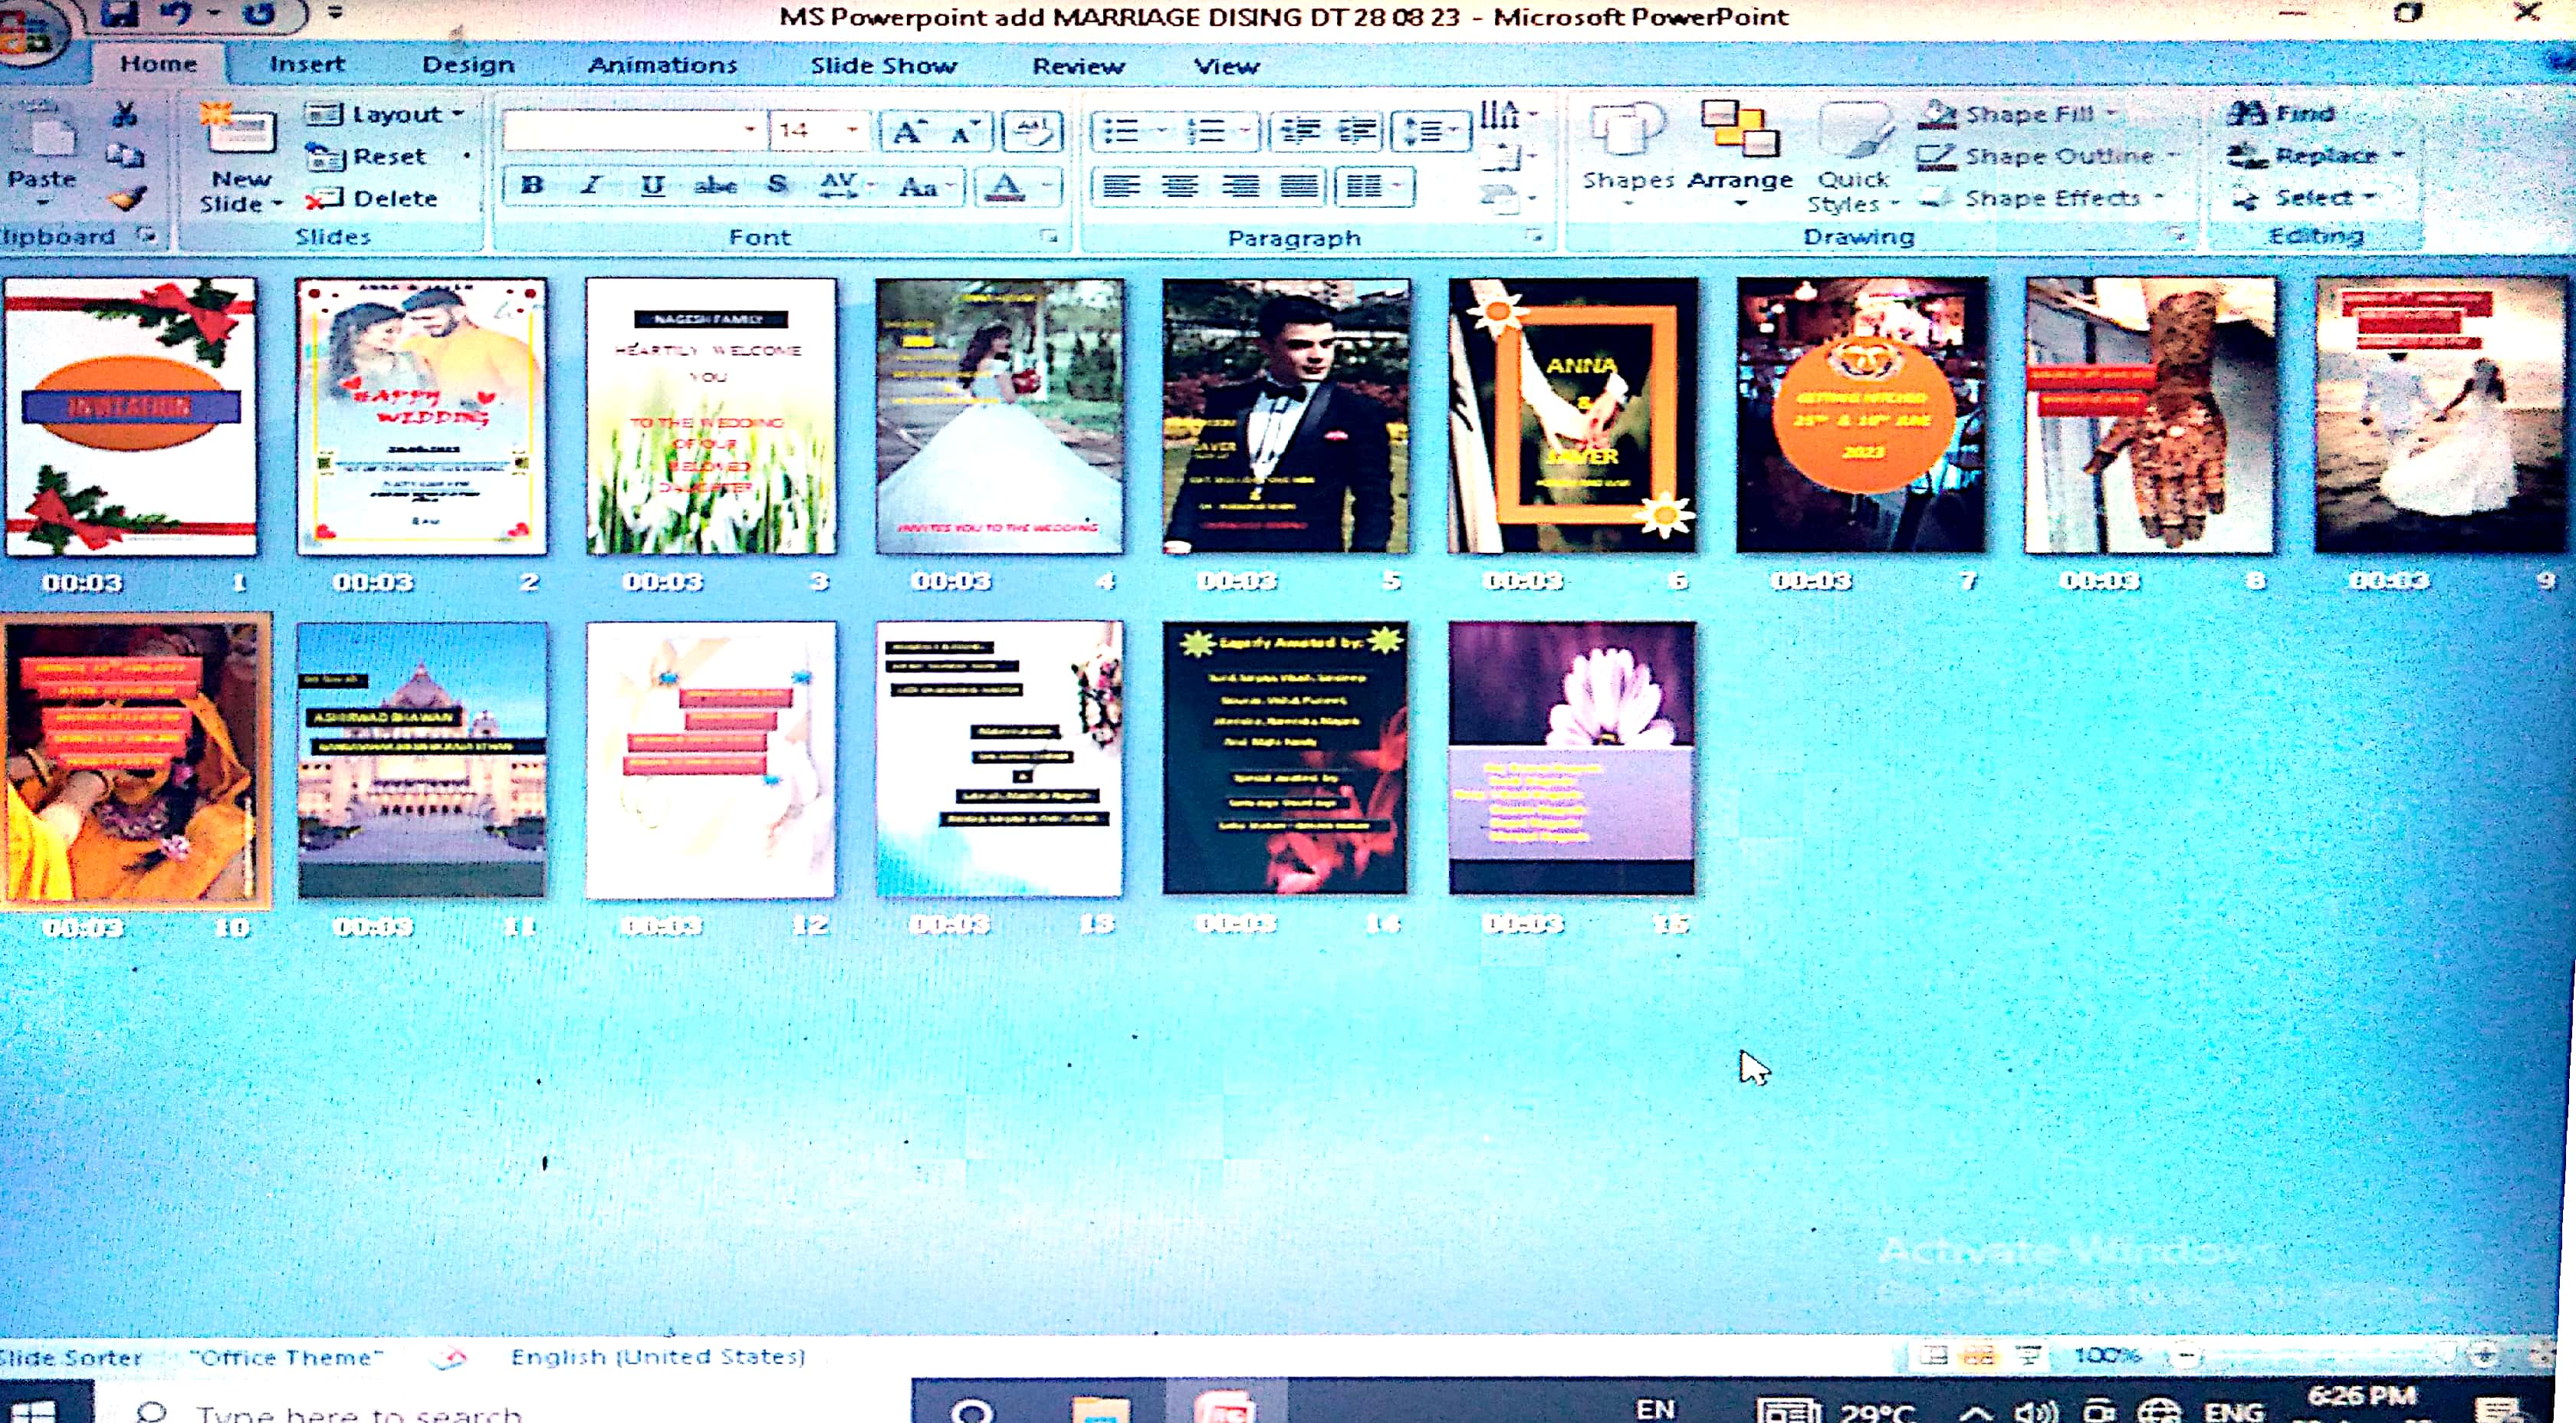Switch to the Animations tab
This screenshot has height=1423, width=2576.
click(x=662, y=66)
